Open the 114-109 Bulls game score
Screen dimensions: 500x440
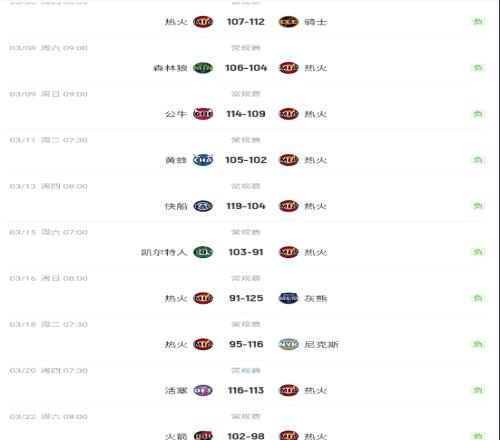[x=246, y=114]
